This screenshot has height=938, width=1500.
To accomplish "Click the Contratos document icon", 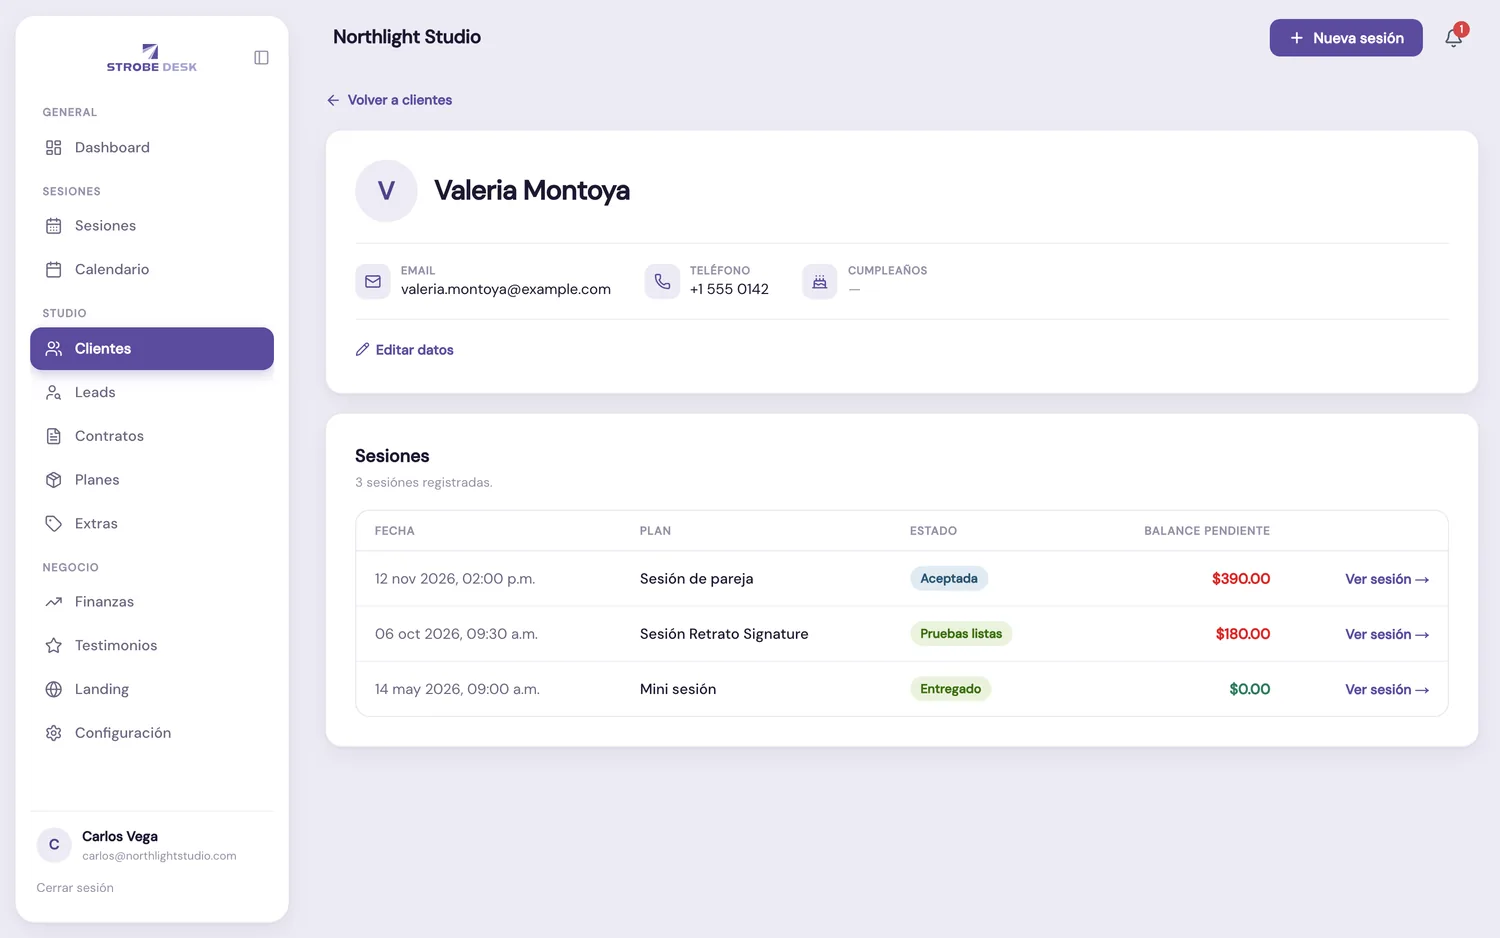I will coord(54,436).
